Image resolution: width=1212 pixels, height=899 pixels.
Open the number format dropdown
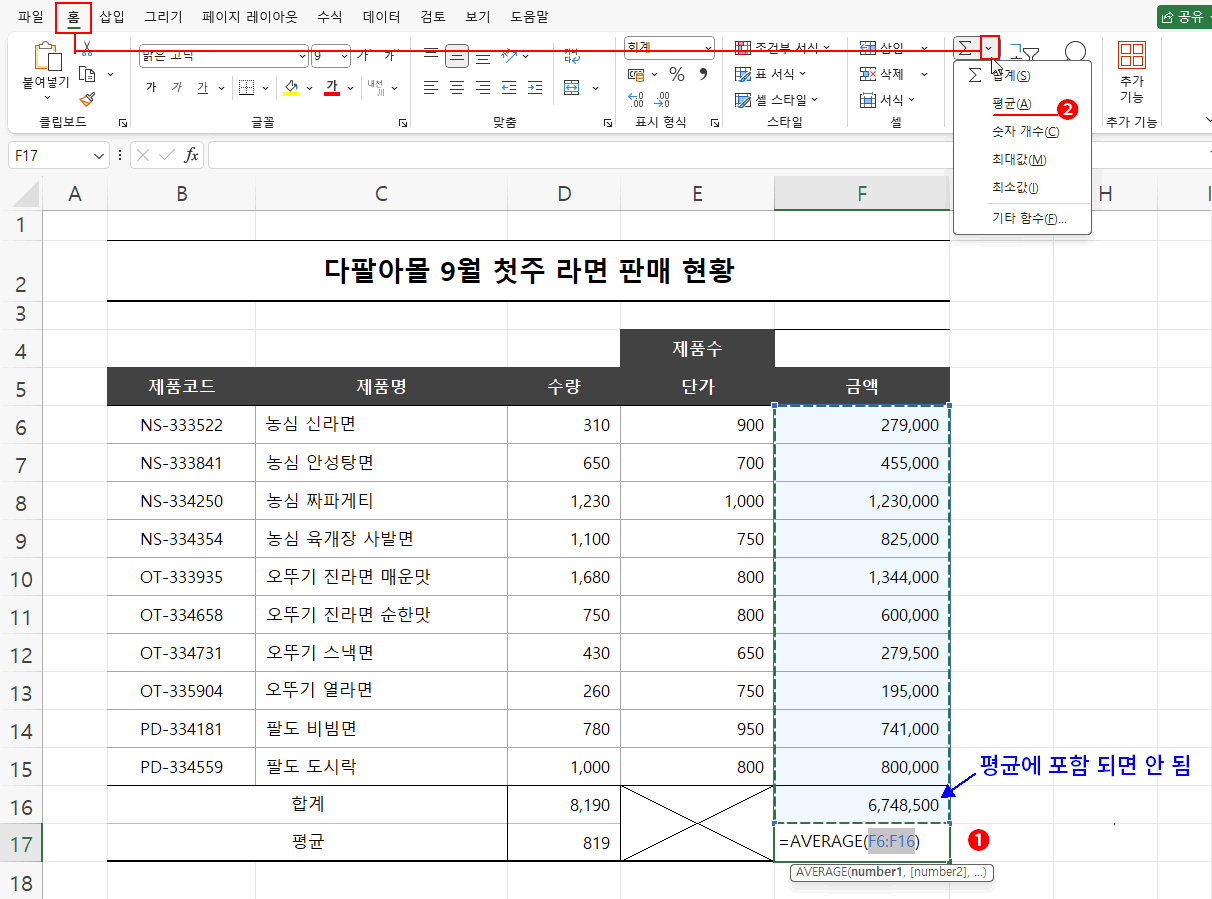click(x=708, y=47)
